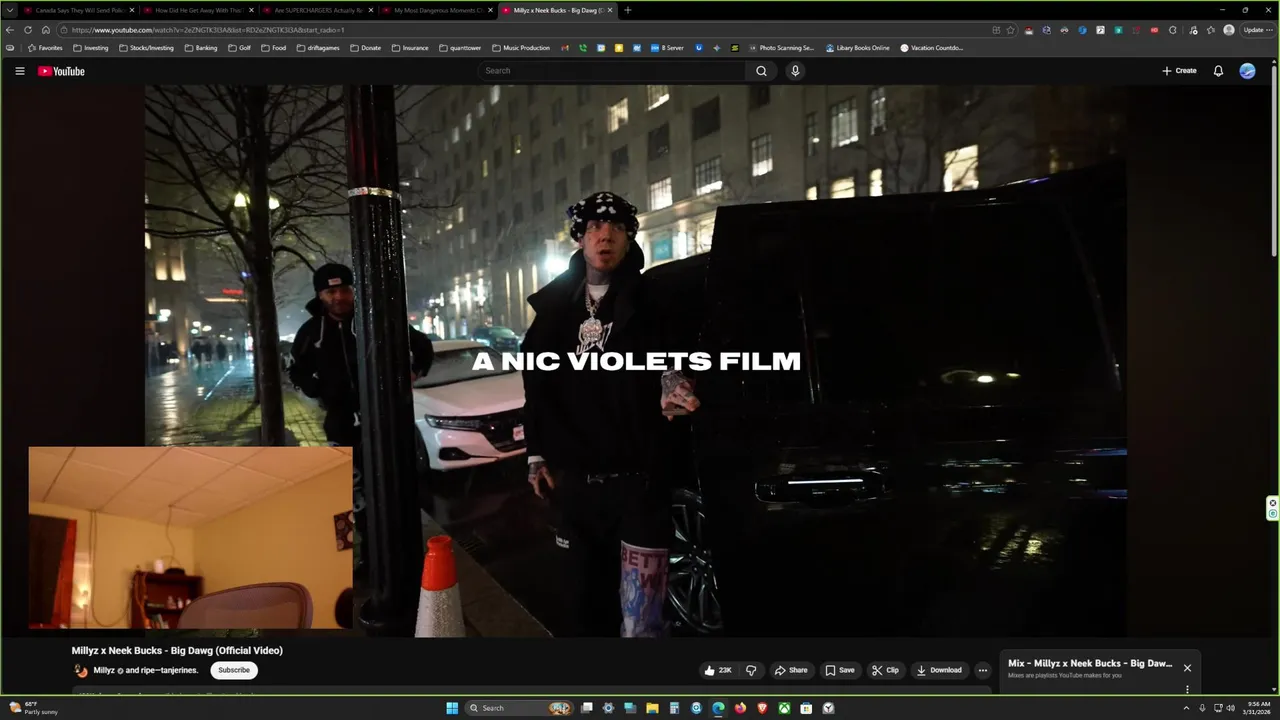Close the Mix playlist panel
Viewport: 1280px width, 720px height.
click(x=1187, y=668)
